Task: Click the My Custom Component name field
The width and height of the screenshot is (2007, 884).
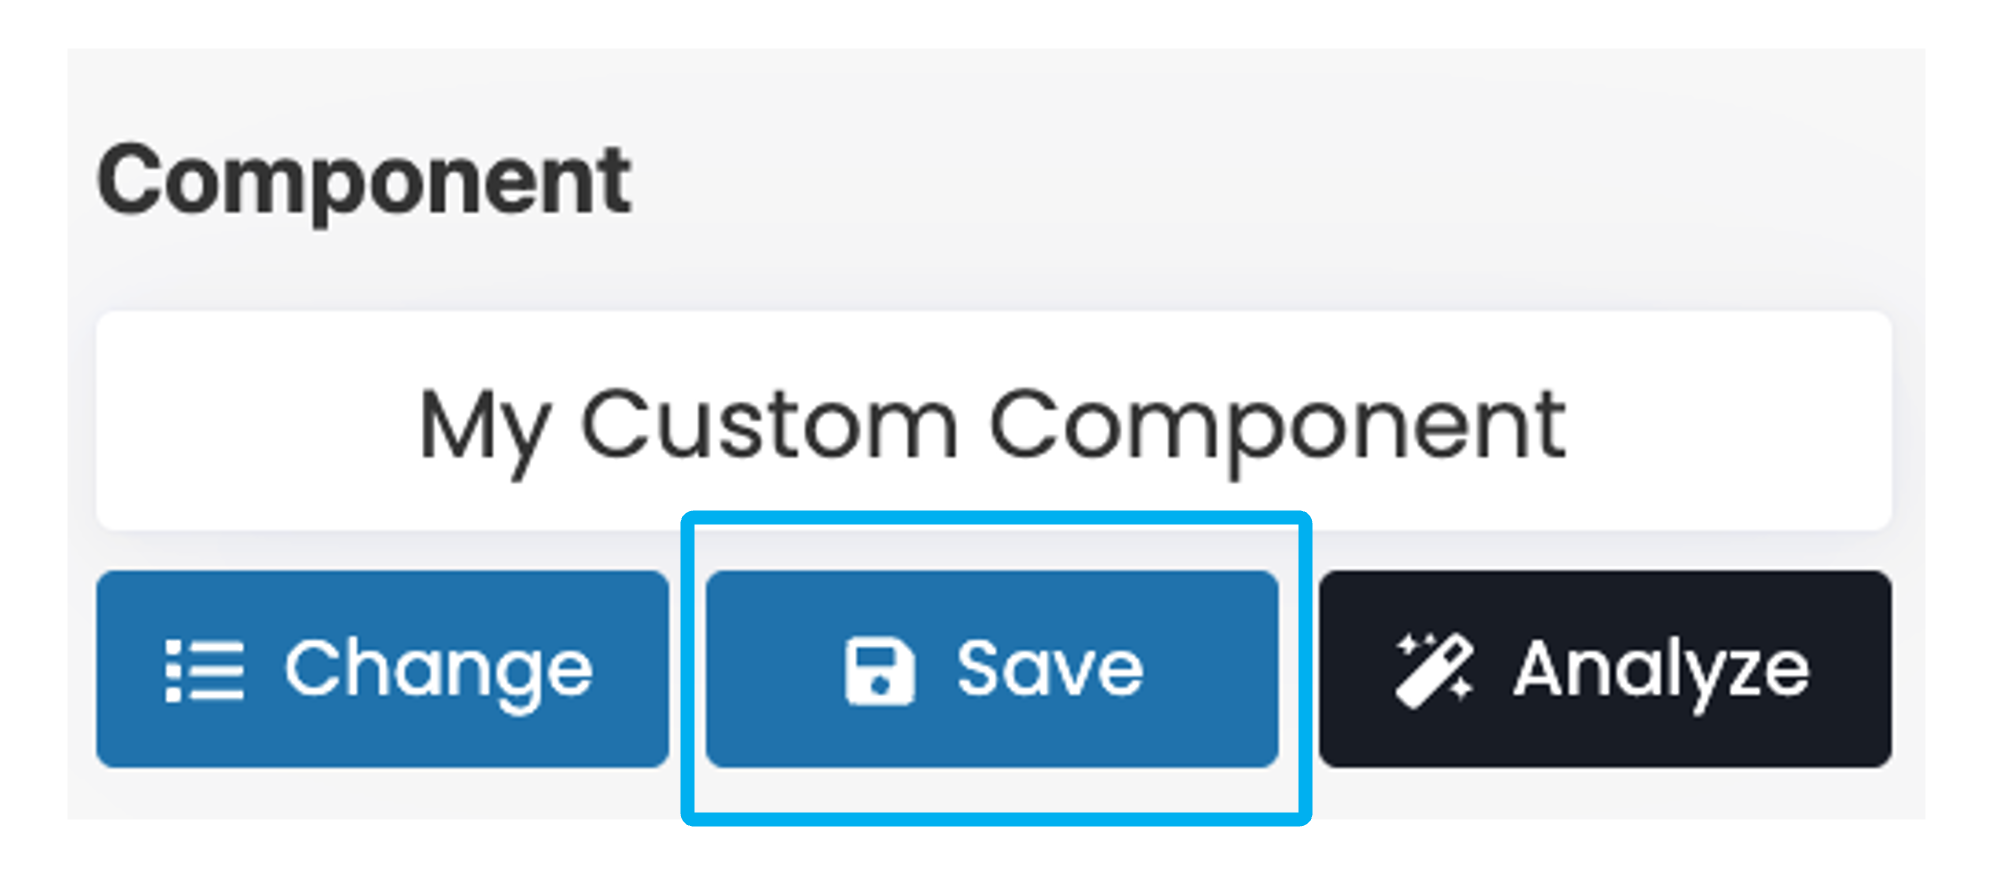Action: tap(993, 421)
